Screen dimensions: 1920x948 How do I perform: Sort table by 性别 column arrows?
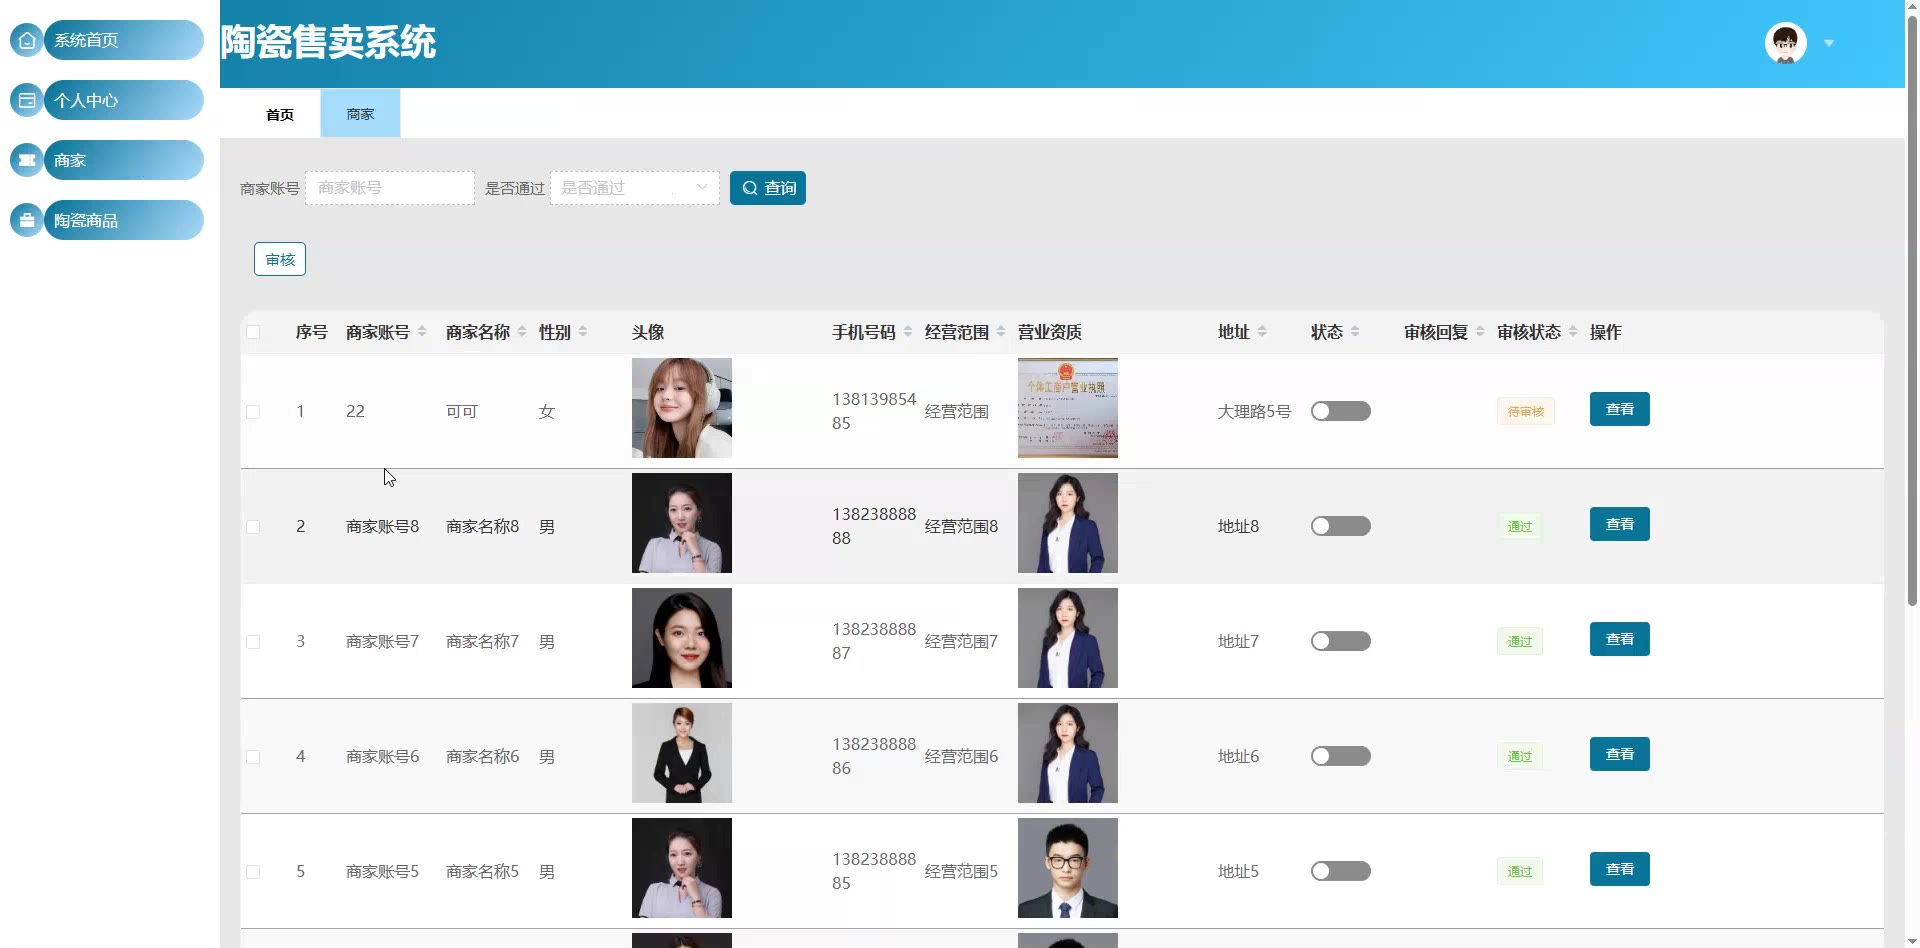(x=583, y=332)
